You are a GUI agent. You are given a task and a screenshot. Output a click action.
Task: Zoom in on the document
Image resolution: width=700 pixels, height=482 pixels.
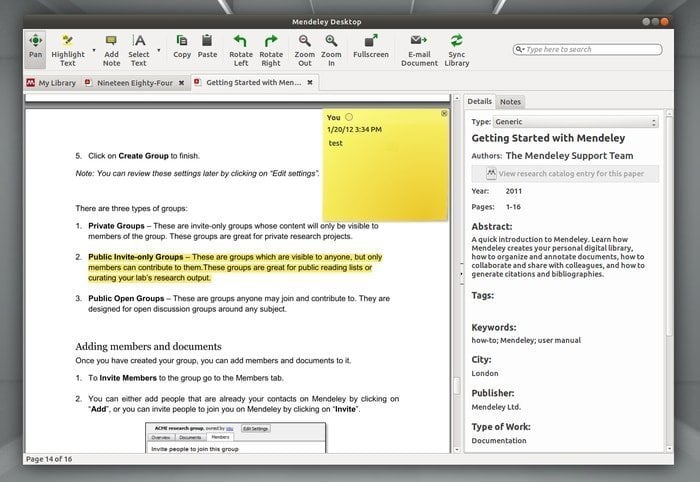click(x=331, y=50)
